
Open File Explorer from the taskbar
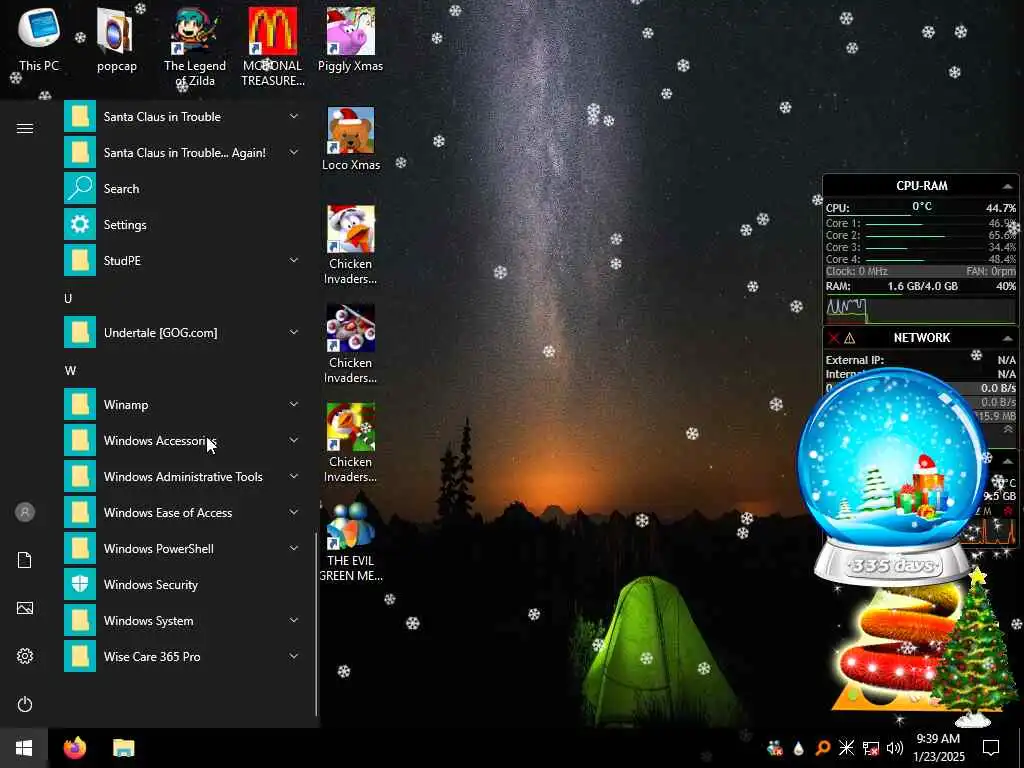123,748
